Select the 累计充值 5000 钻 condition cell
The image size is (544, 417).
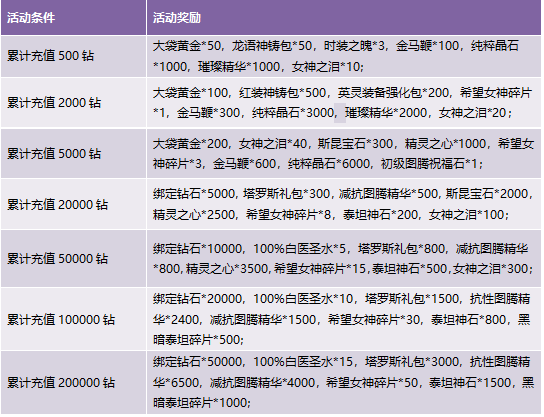click(73, 153)
